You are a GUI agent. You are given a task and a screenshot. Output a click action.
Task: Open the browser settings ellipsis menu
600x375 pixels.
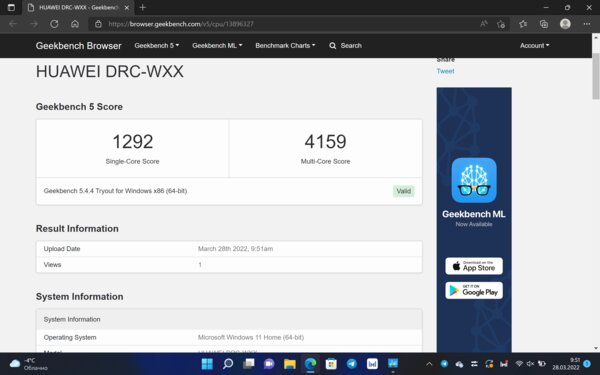[587, 24]
